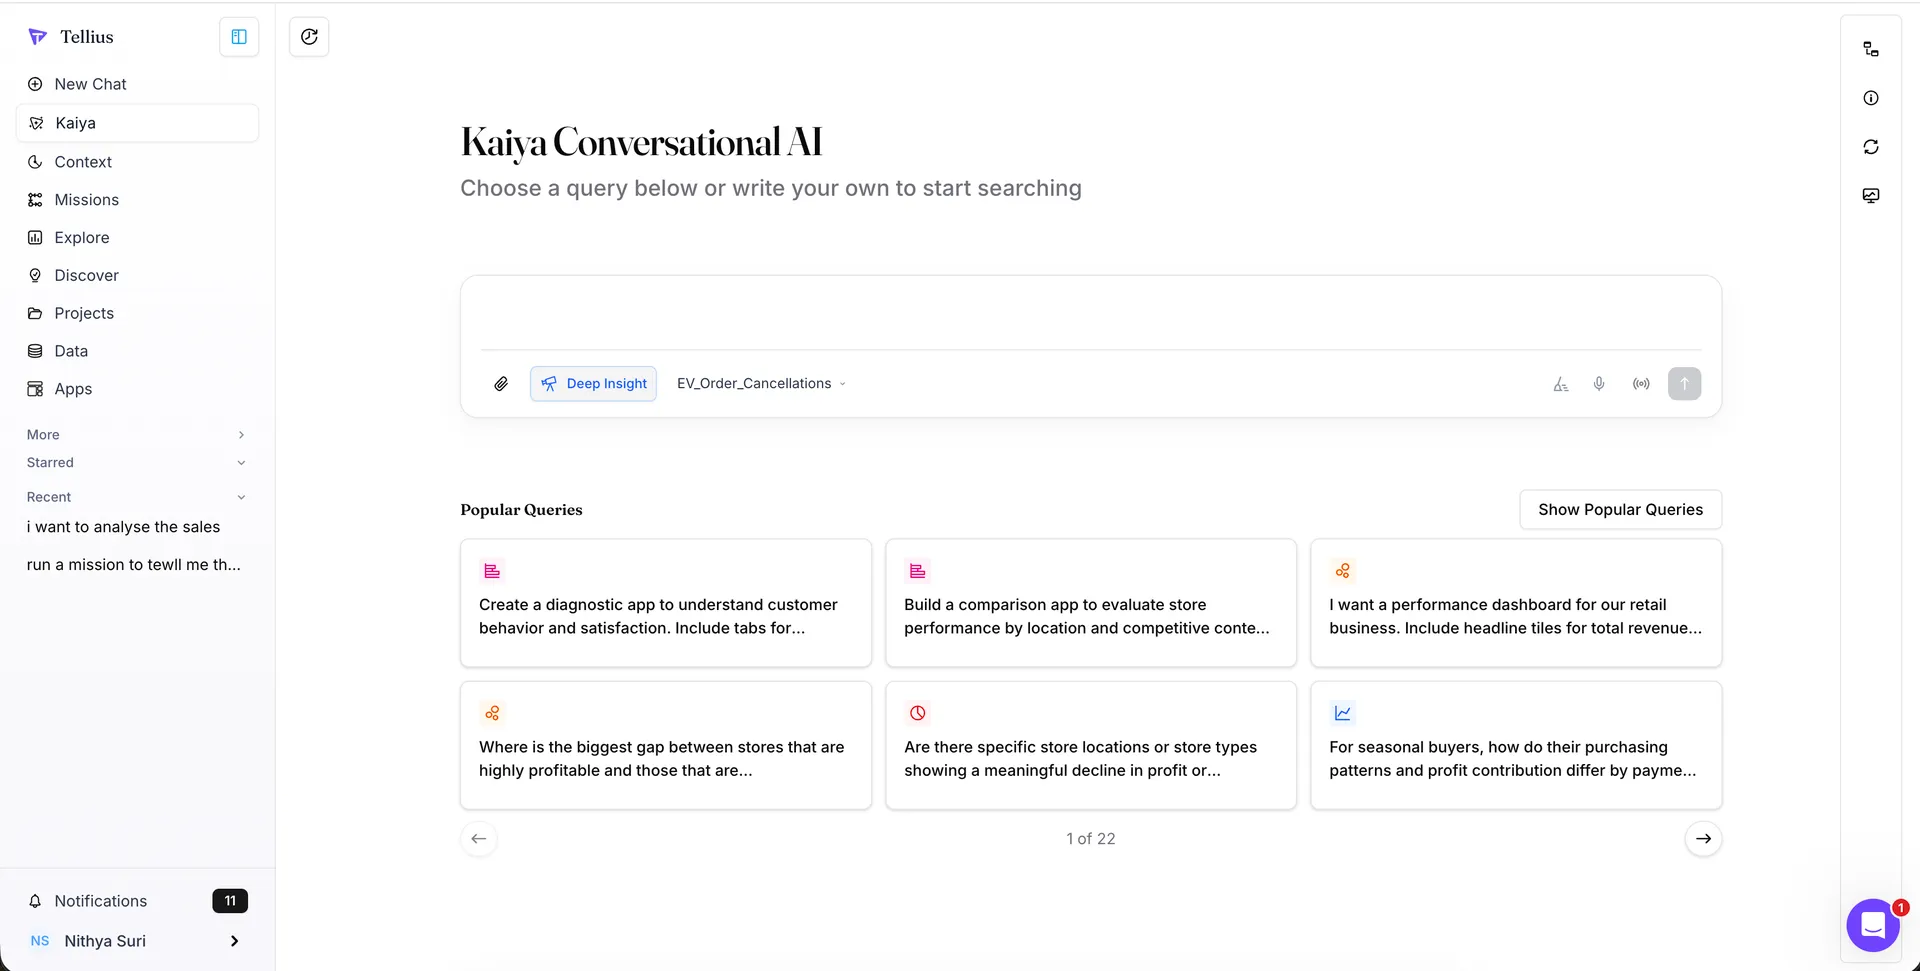Click '1 of 22' page indicator
Image resolution: width=1920 pixels, height=971 pixels.
(x=1090, y=839)
